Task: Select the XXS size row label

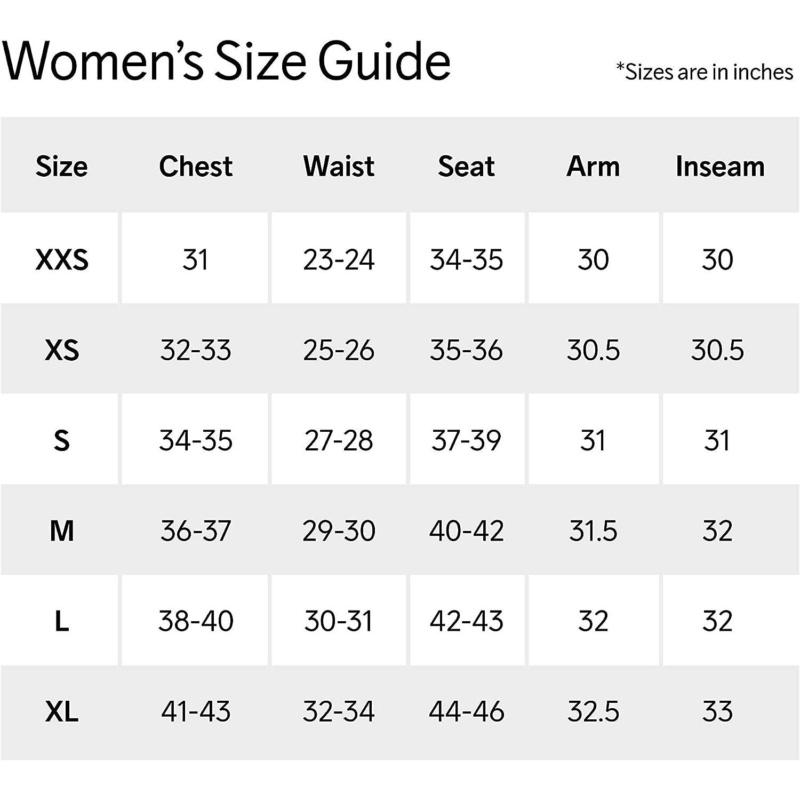Action: 61,260
